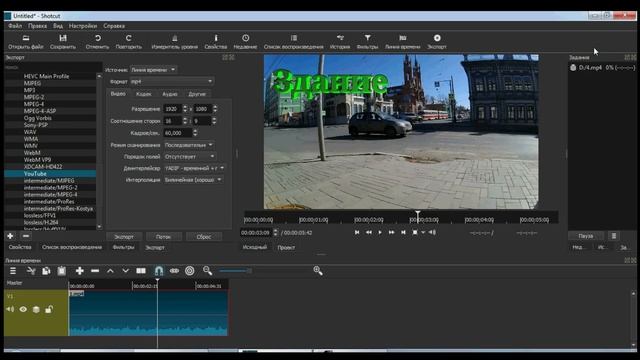
Task: Toggle player volume speaker icon
Action: pyautogui.click(x=433, y=232)
